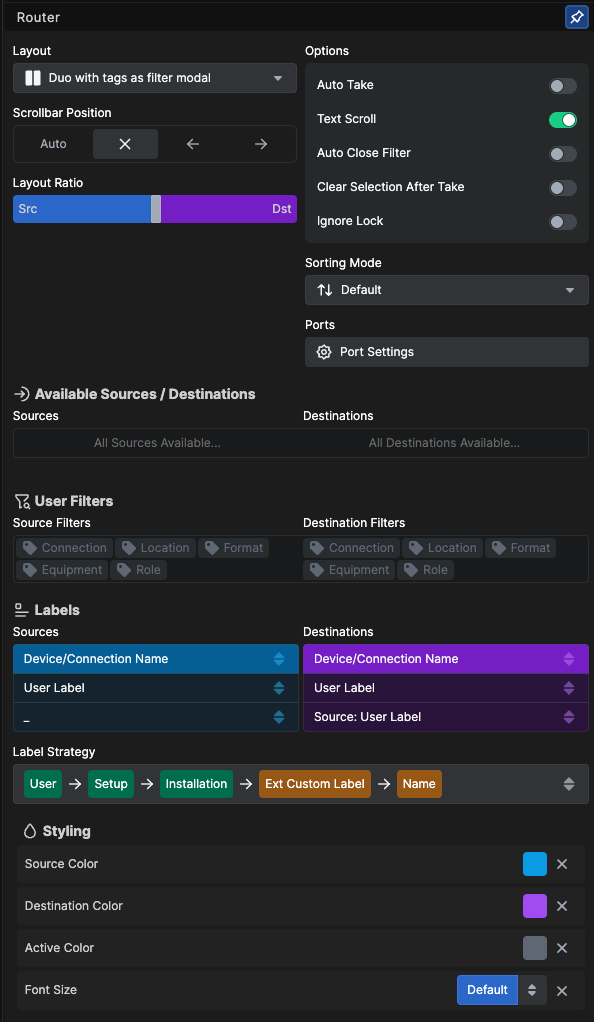The width and height of the screenshot is (594, 1022).
Task: Open Destinations User Label selector
Action: [446, 688]
